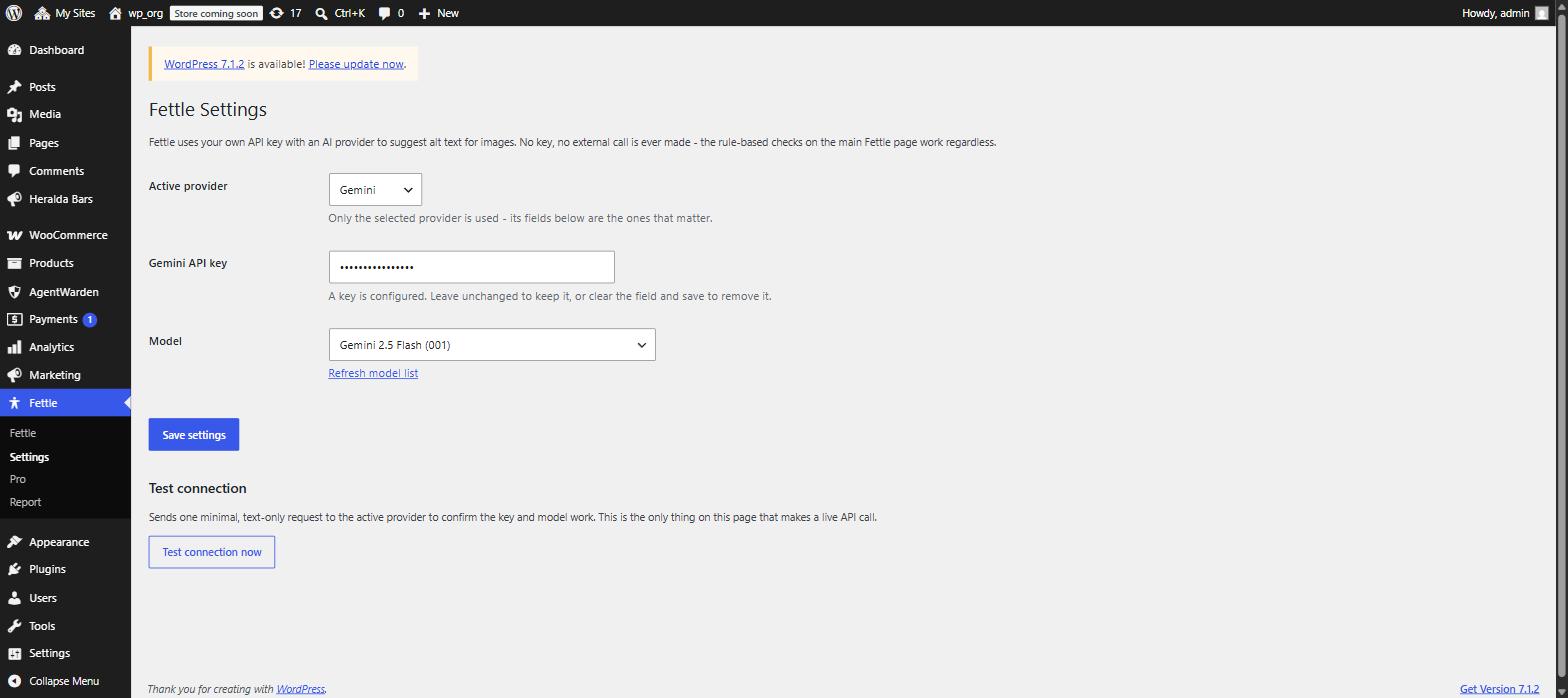
Task: Click the admin avatar in top bar
Action: click(1541, 13)
